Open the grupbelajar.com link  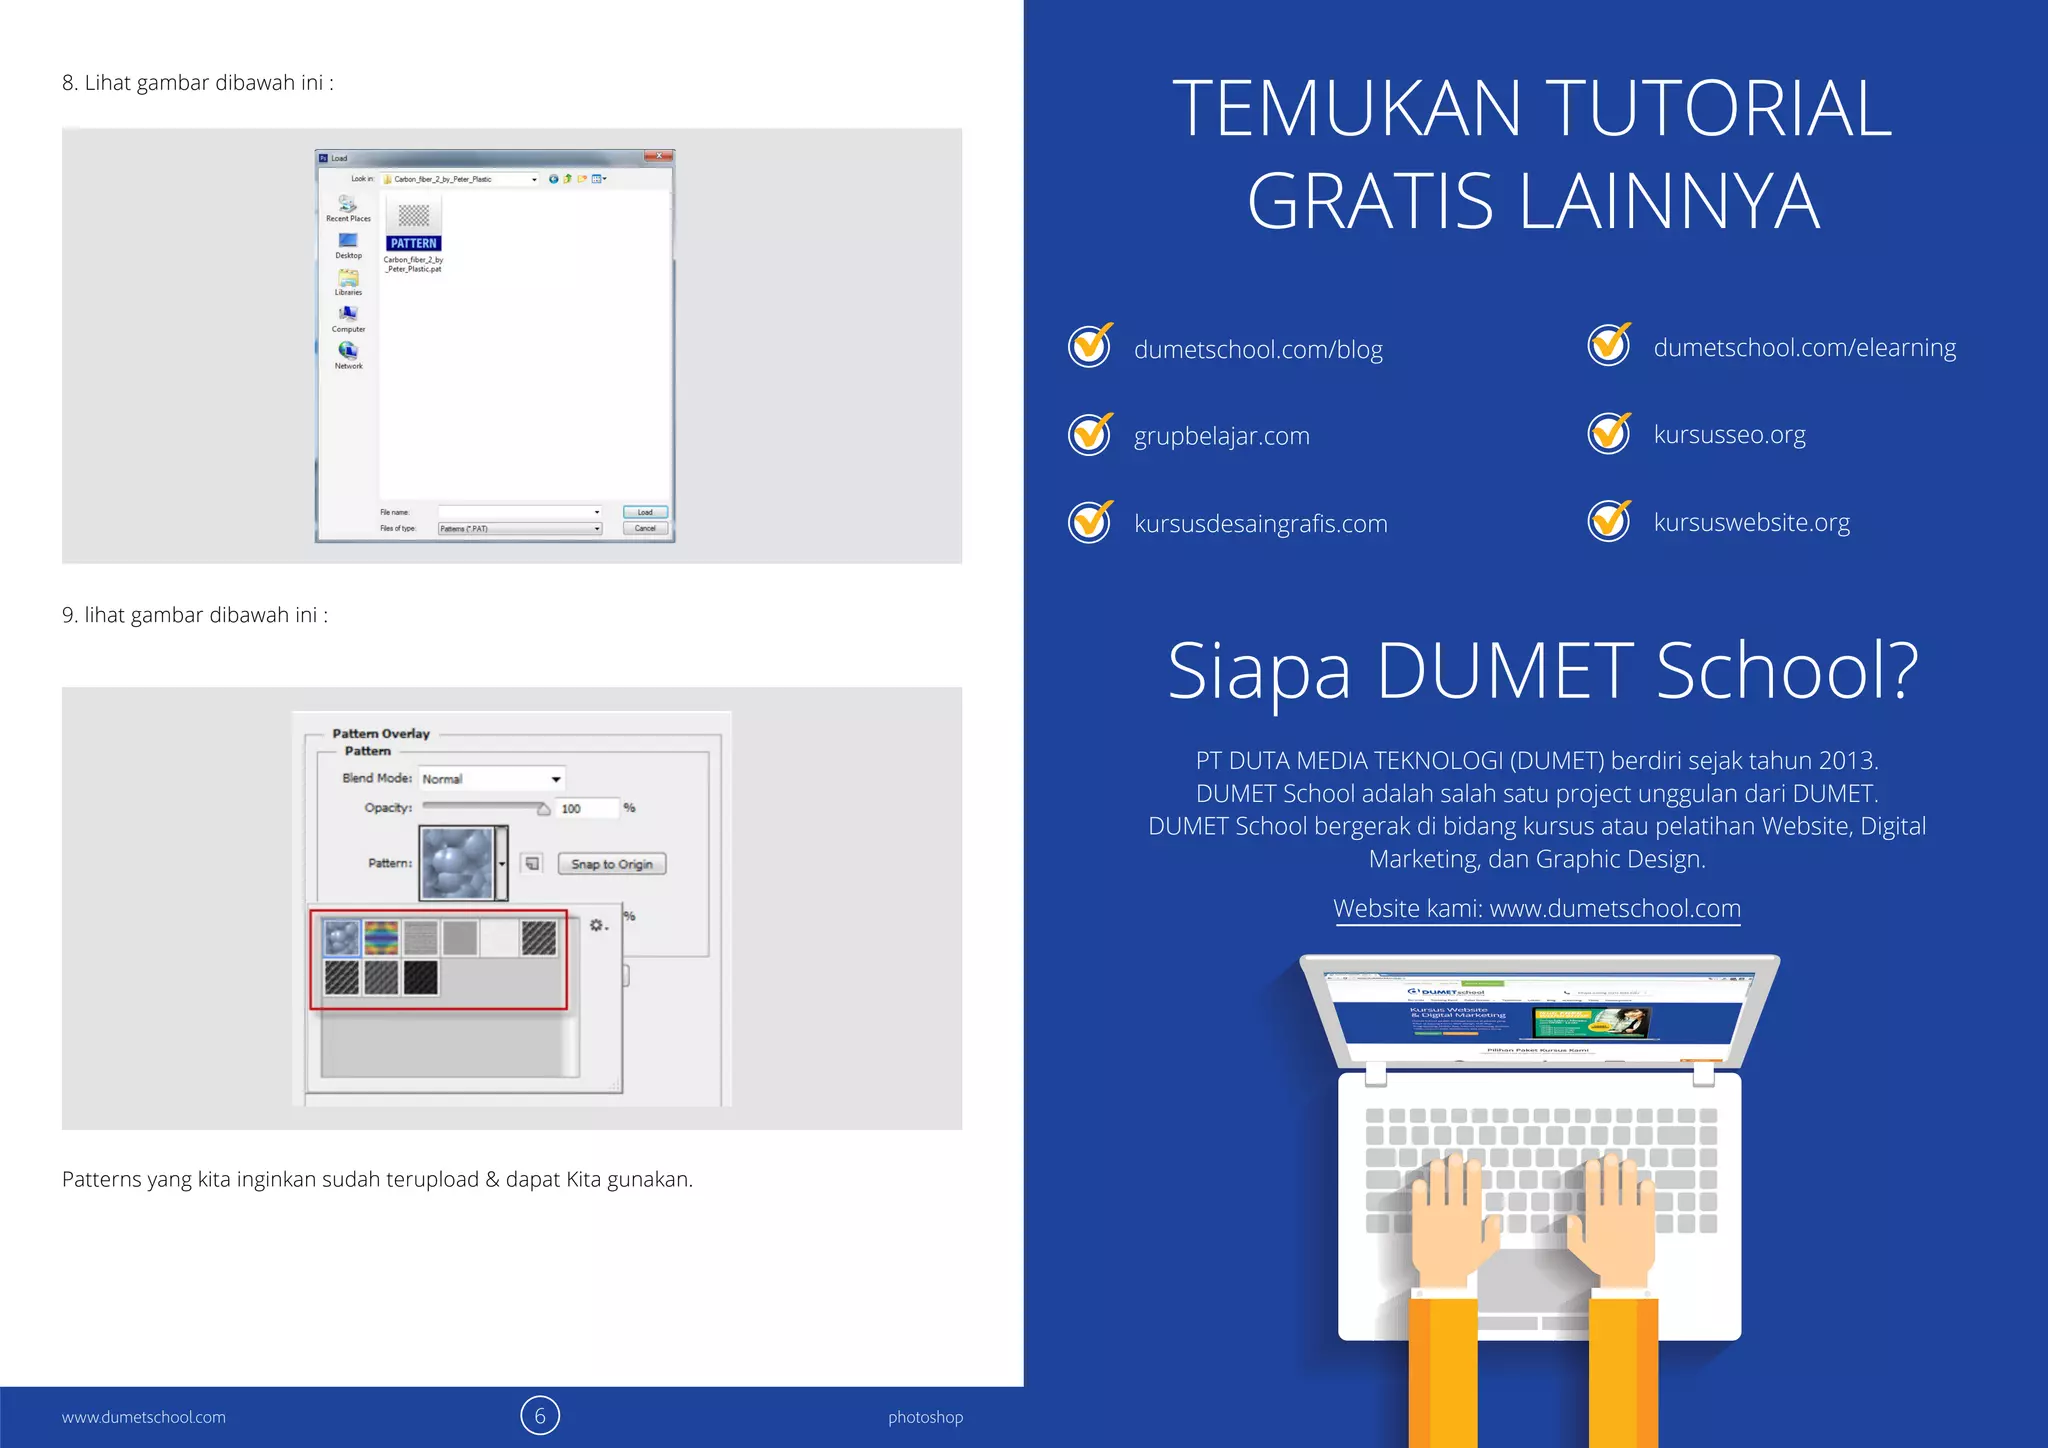tap(1221, 437)
